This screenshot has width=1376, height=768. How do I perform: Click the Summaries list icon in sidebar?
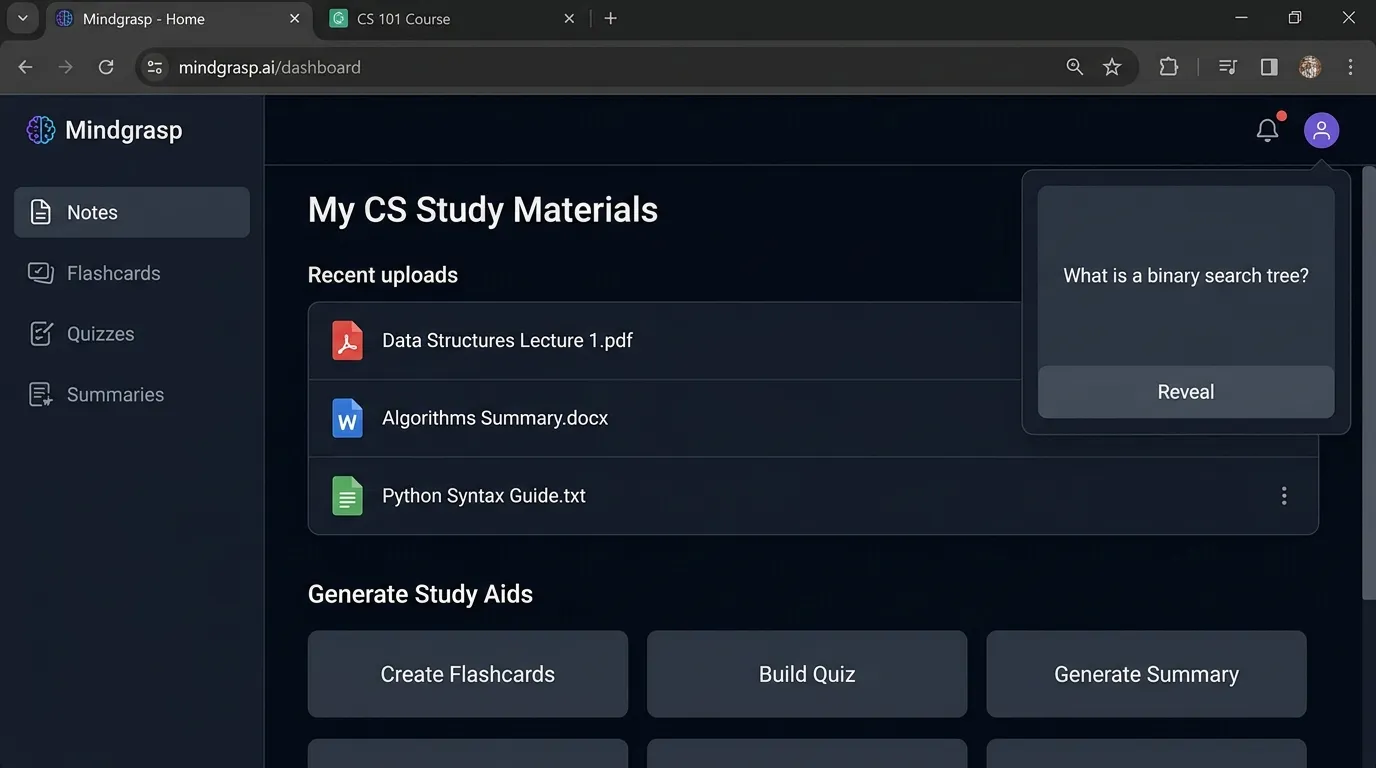[40, 395]
